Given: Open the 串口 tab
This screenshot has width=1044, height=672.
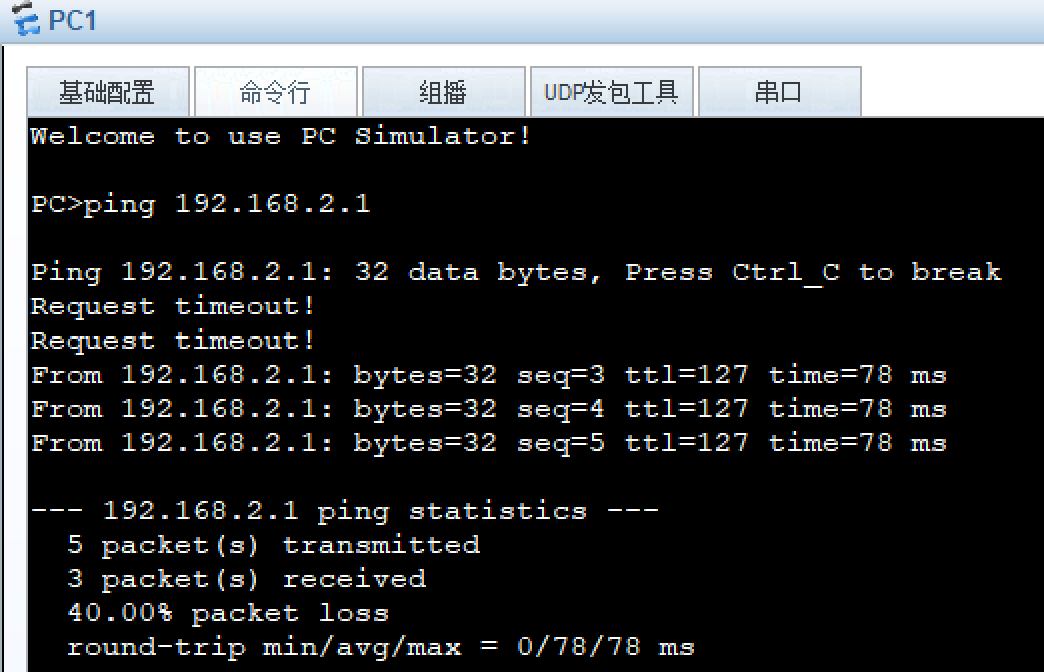Looking at the screenshot, I should [x=780, y=91].
